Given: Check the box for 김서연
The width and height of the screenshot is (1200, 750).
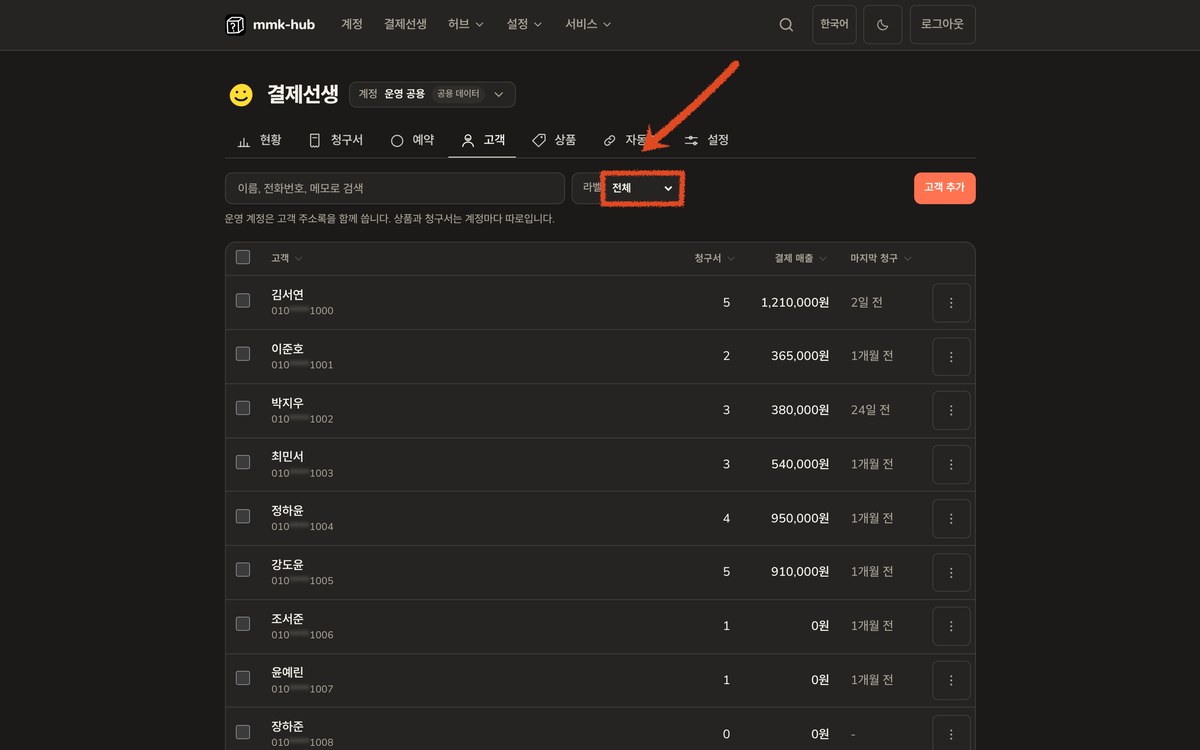Looking at the screenshot, I should tap(243, 300).
